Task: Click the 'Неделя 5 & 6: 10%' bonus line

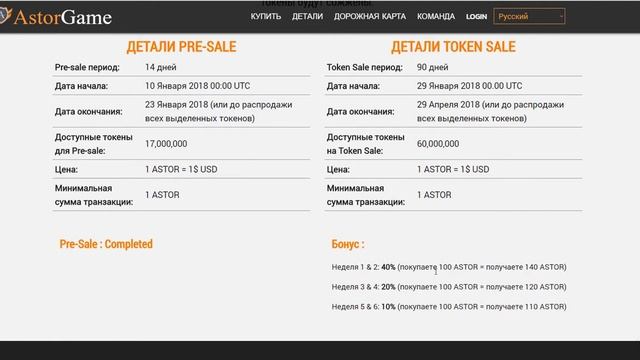Action: [x=449, y=307]
